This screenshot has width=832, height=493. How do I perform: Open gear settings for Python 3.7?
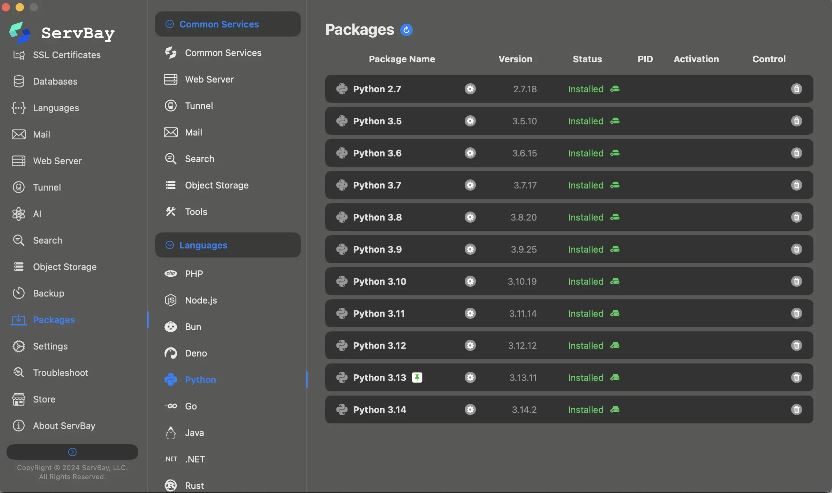[x=470, y=185]
